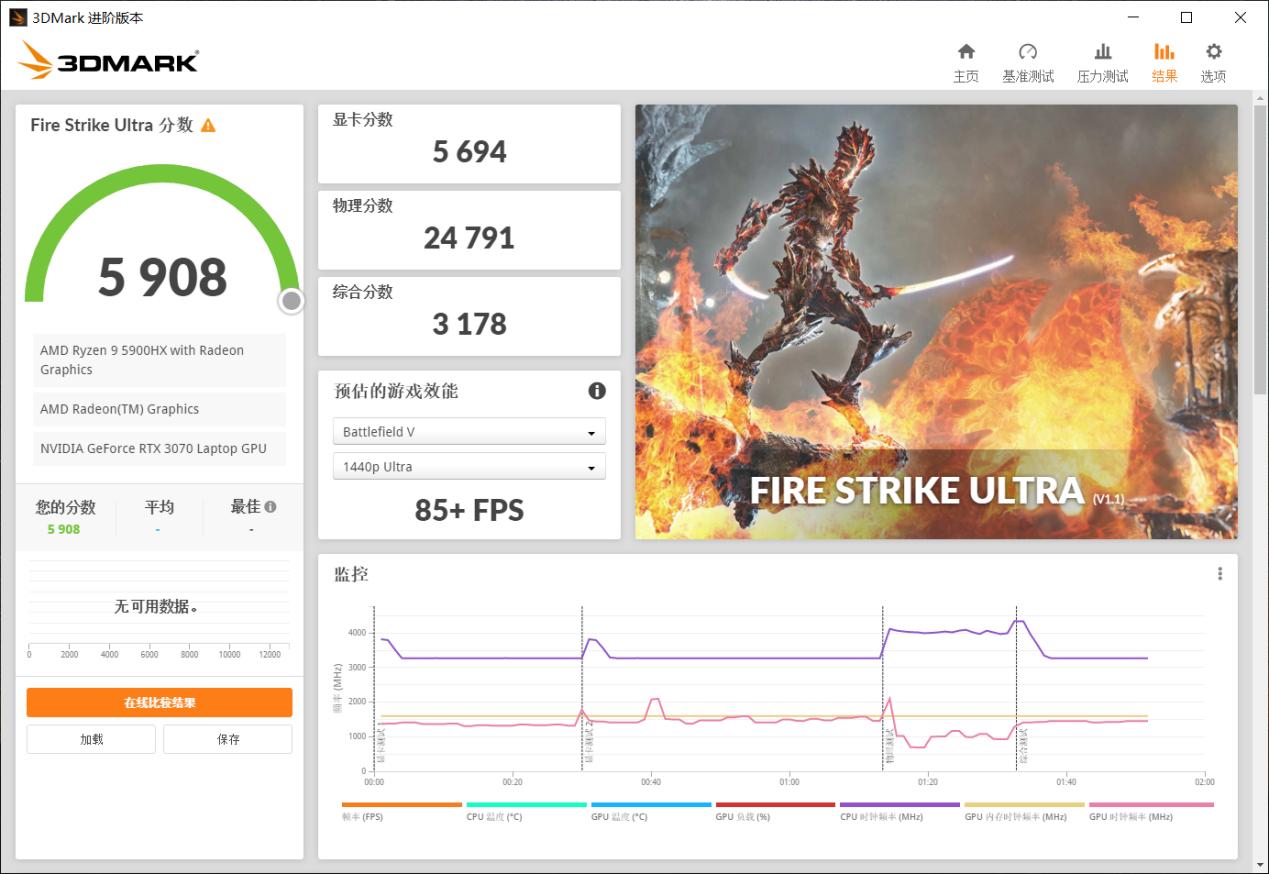Open the 选项 (Options) gear icon
Screen dimensions: 1269x874
click(1213, 60)
